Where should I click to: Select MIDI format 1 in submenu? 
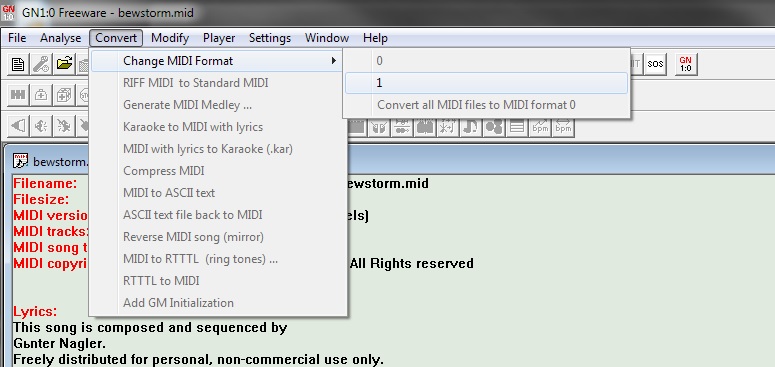click(486, 83)
